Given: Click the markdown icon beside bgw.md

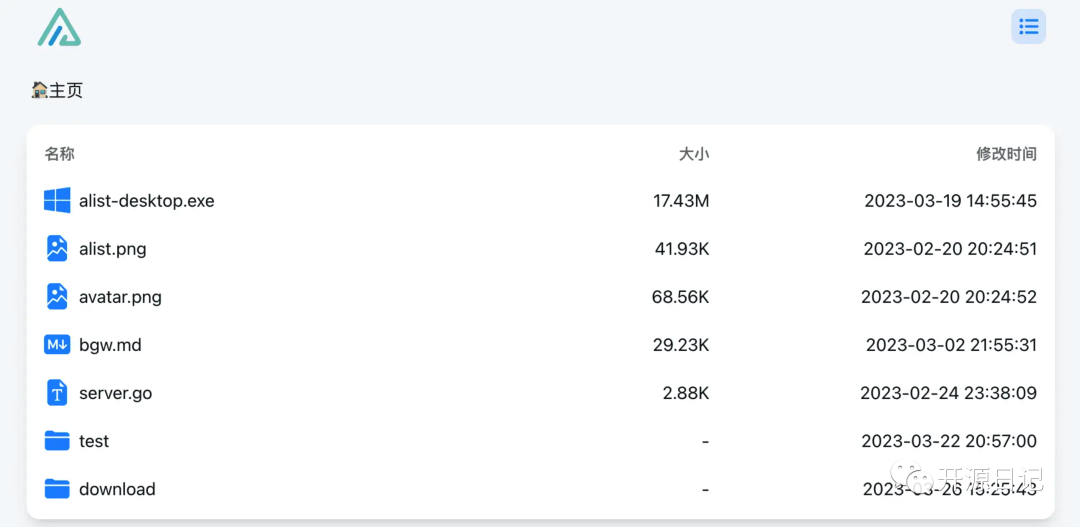Looking at the screenshot, I should [57, 345].
